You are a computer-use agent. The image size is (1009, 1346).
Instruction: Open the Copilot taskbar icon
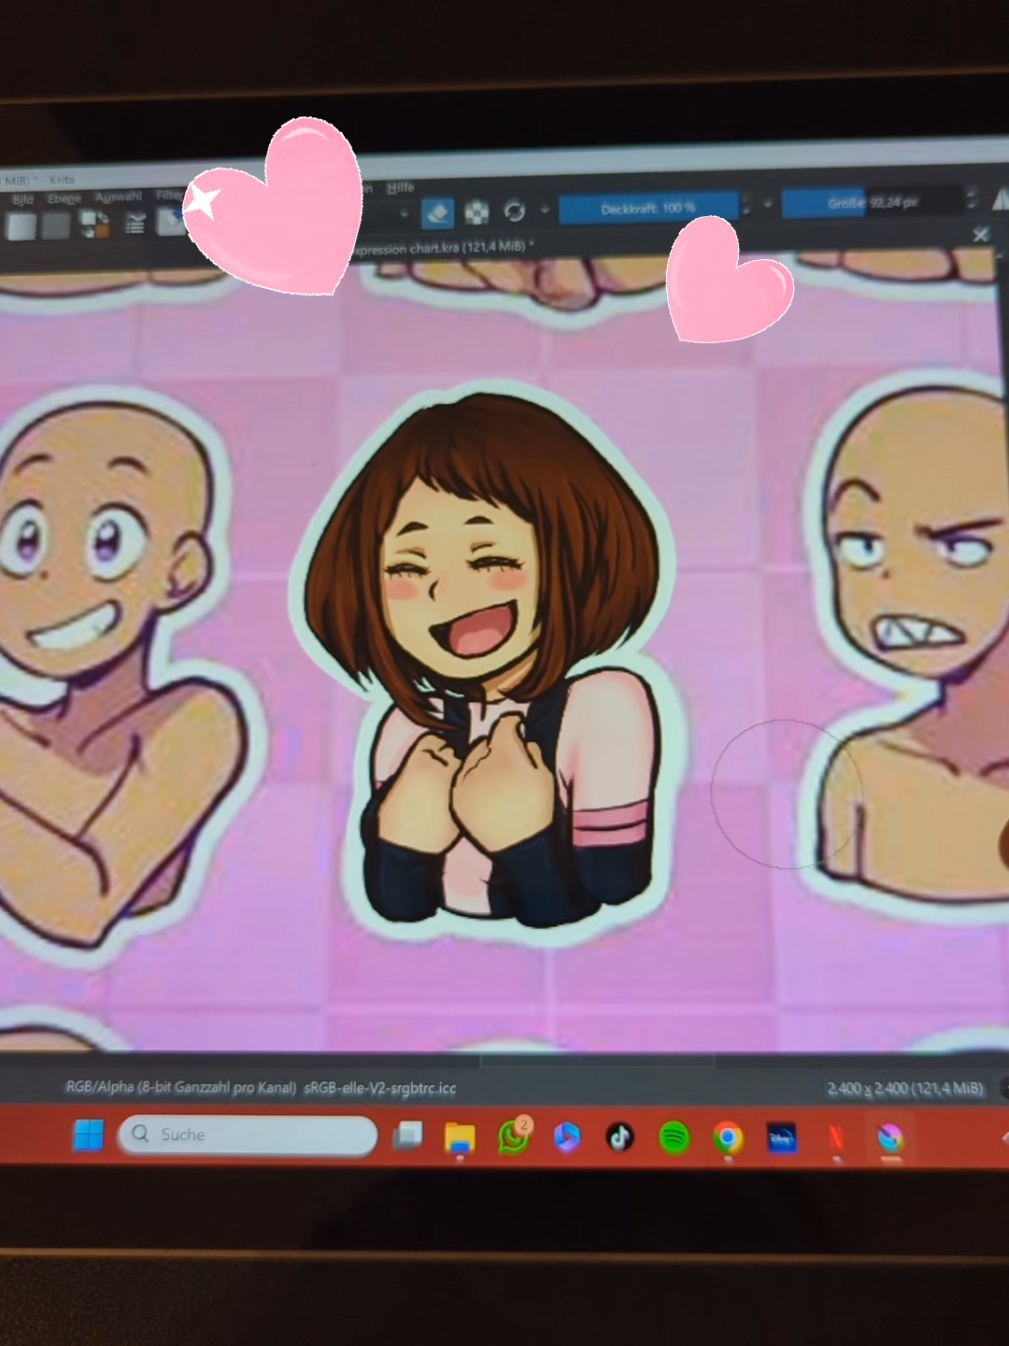(567, 1137)
